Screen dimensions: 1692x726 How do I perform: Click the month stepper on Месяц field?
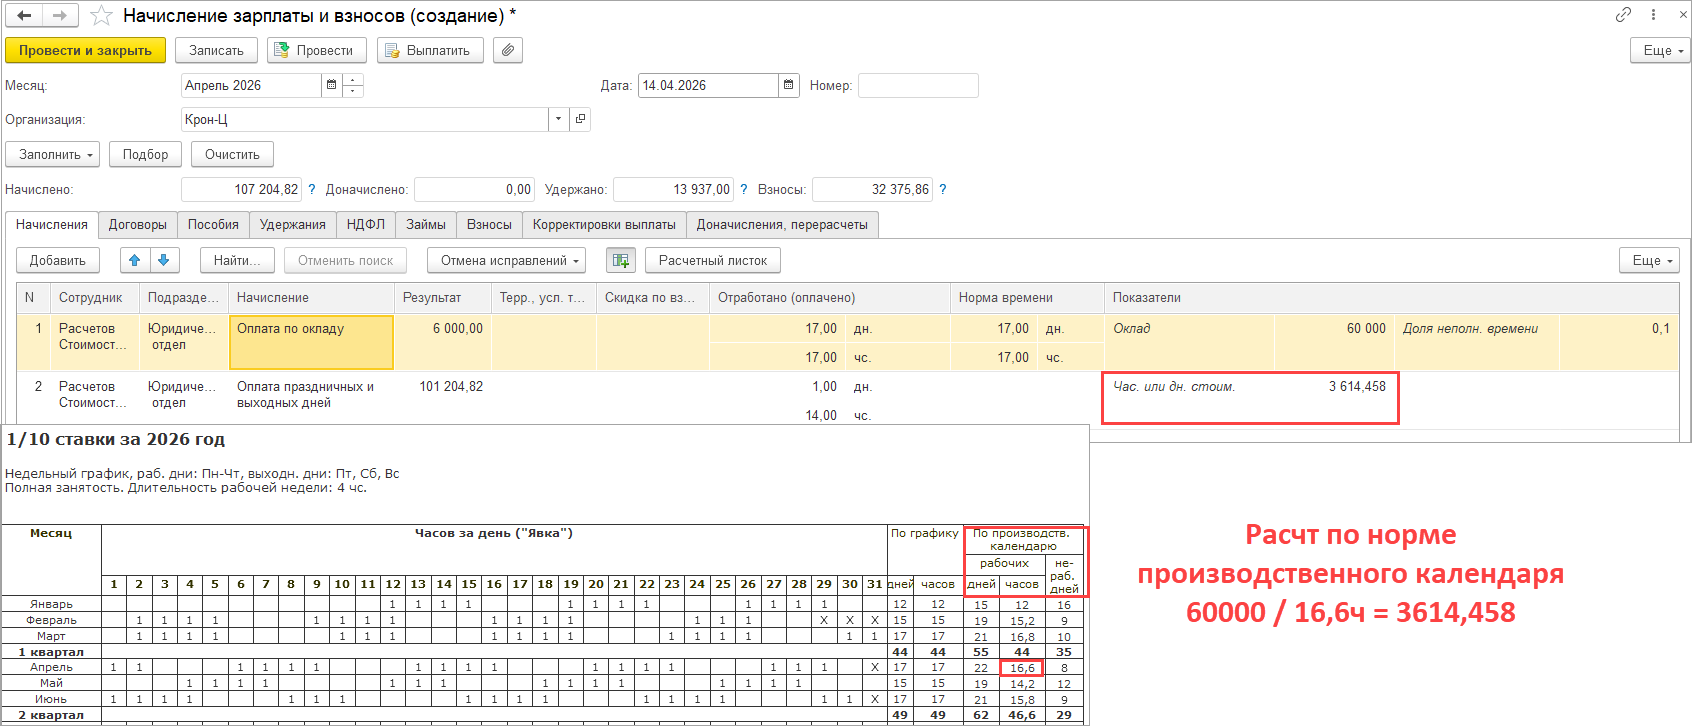352,86
